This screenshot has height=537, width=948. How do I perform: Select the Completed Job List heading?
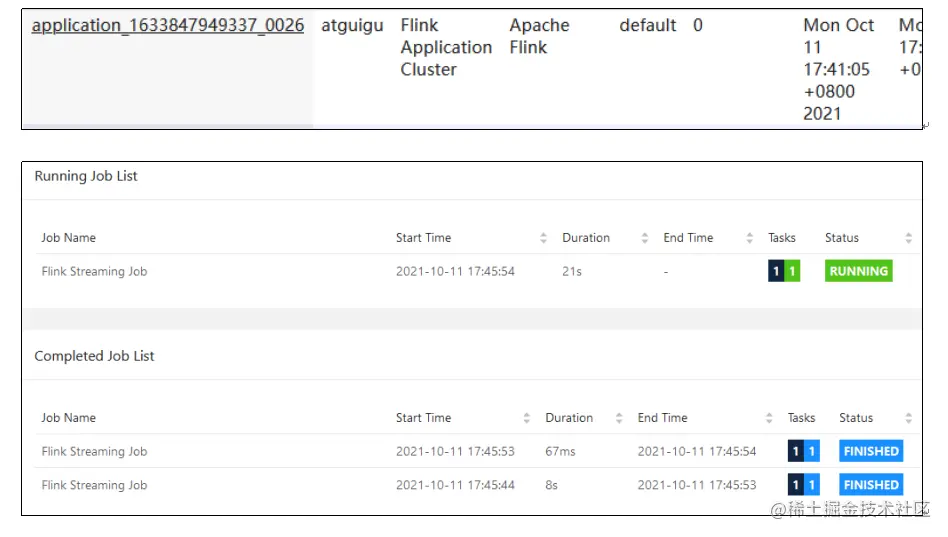pyautogui.click(x=94, y=356)
